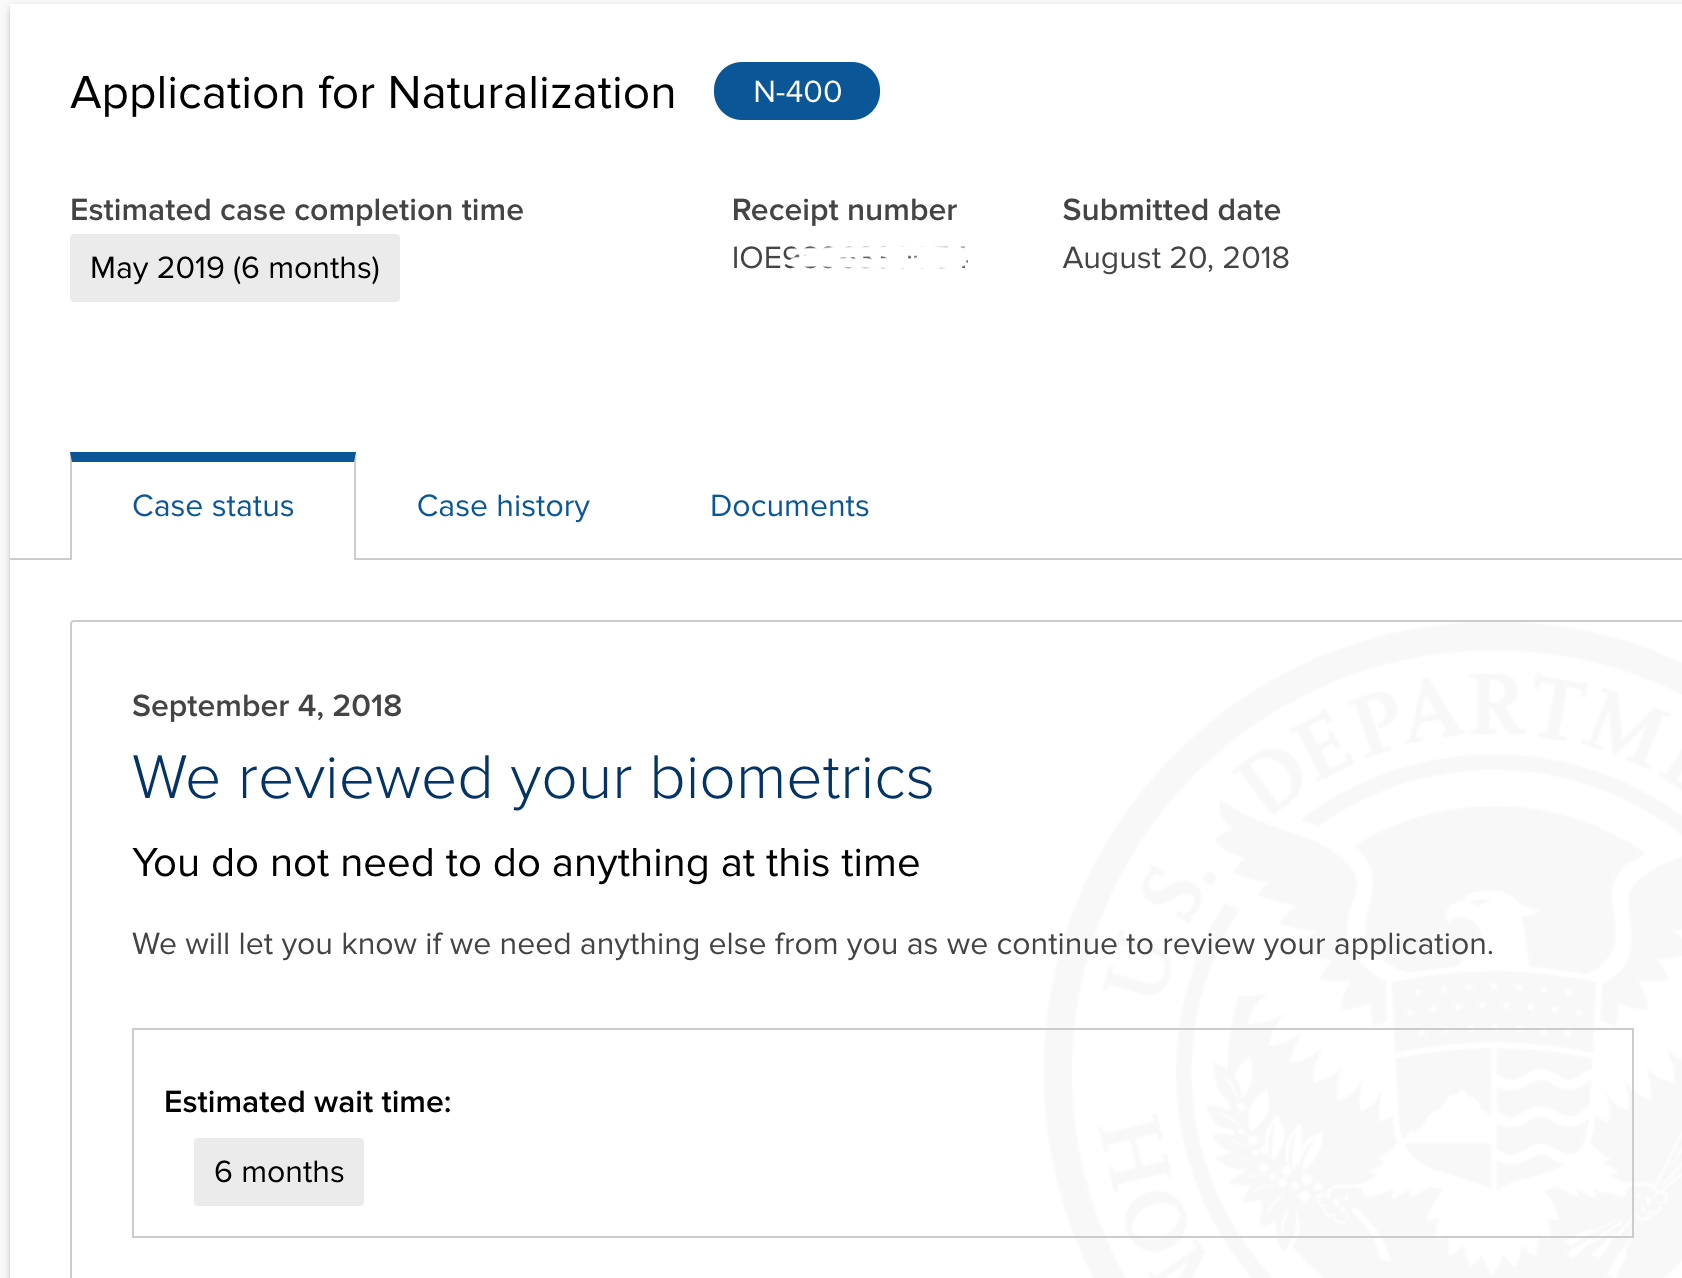The width and height of the screenshot is (1682, 1278).
Task: Click the Submitted date label
Action: (1171, 210)
